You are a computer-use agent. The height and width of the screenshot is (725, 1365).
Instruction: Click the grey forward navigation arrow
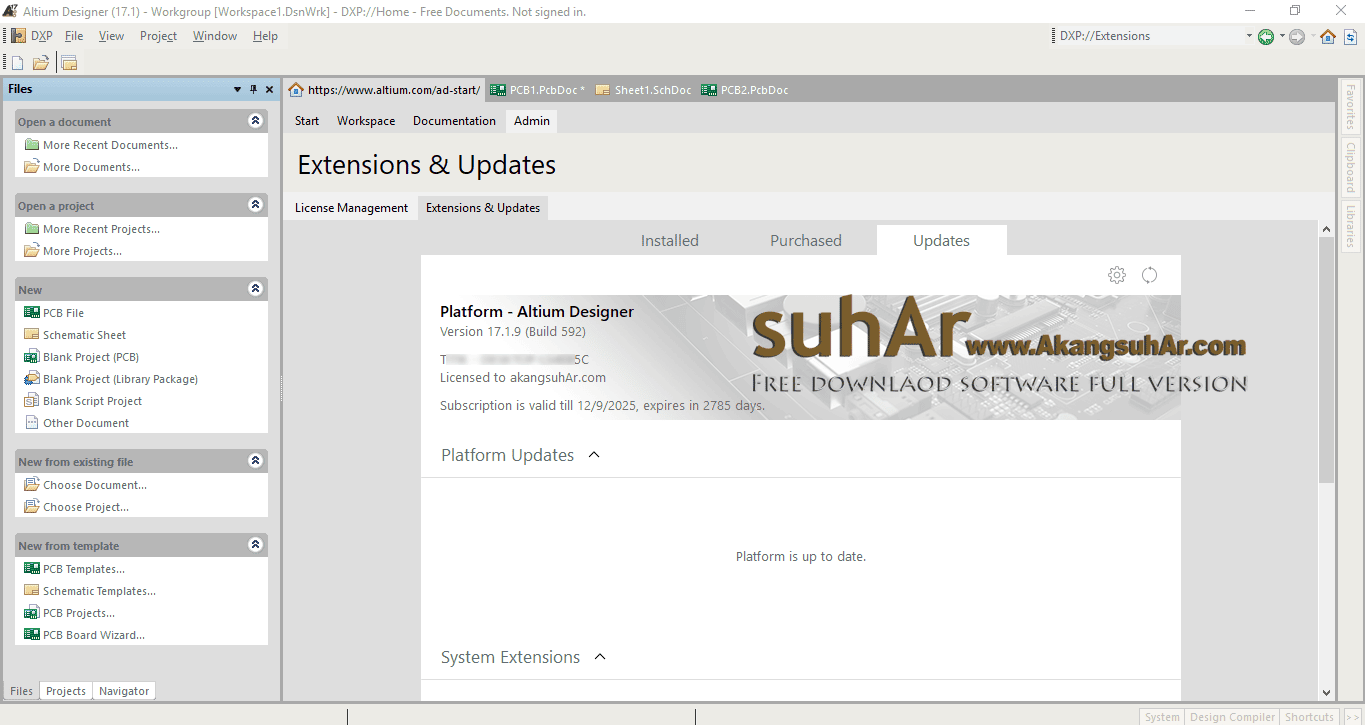click(x=1297, y=36)
